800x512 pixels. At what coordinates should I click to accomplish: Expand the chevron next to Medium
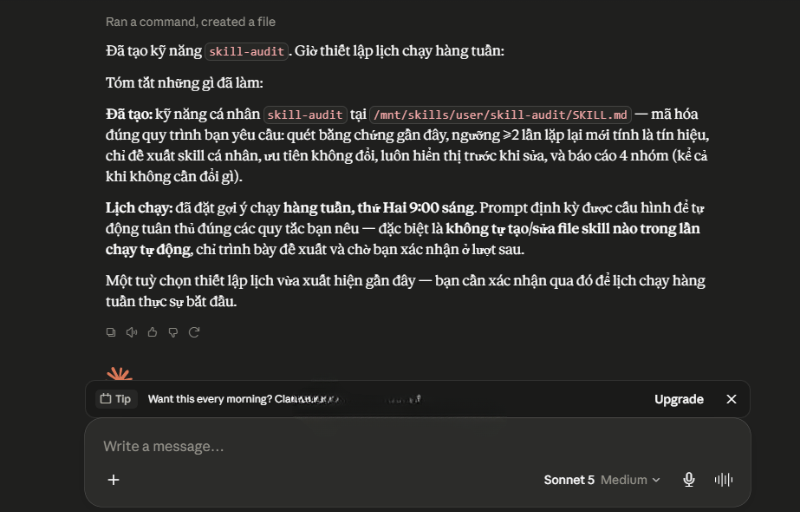657,480
